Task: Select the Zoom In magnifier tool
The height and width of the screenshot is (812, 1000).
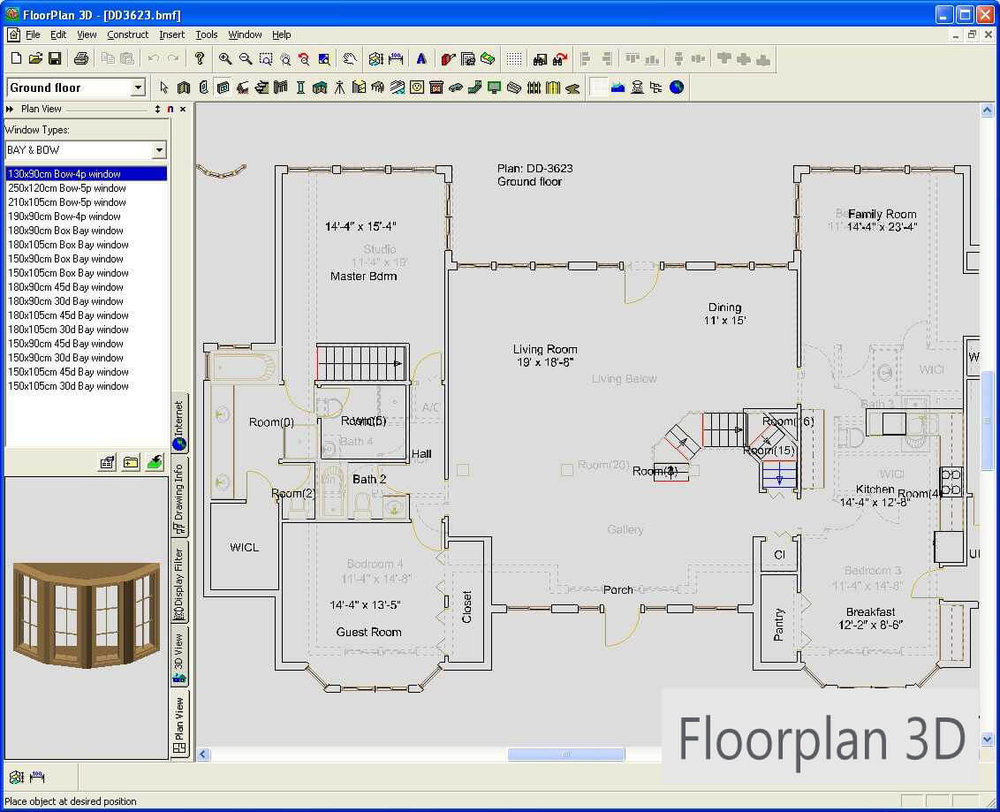Action: point(226,59)
